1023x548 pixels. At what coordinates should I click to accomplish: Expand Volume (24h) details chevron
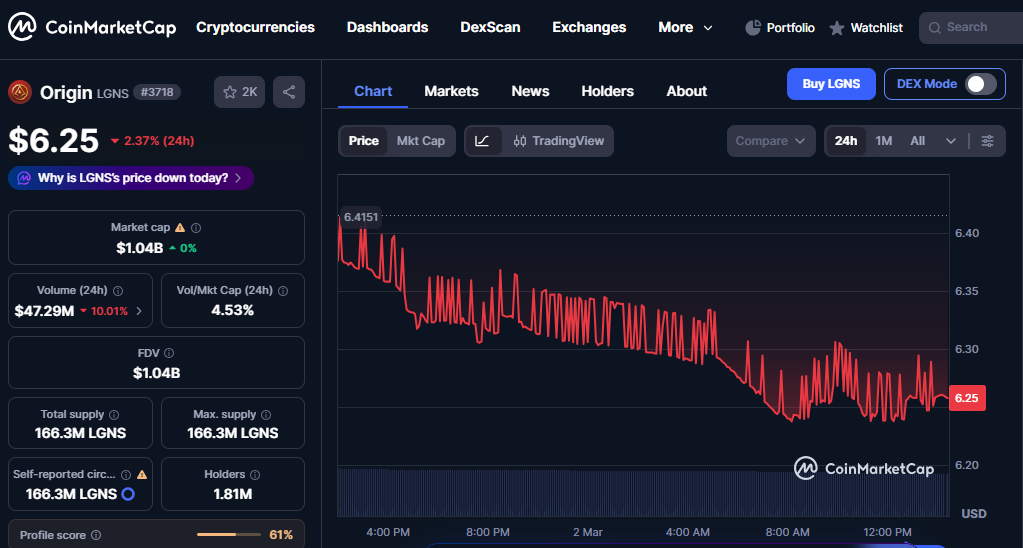(138, 311)
